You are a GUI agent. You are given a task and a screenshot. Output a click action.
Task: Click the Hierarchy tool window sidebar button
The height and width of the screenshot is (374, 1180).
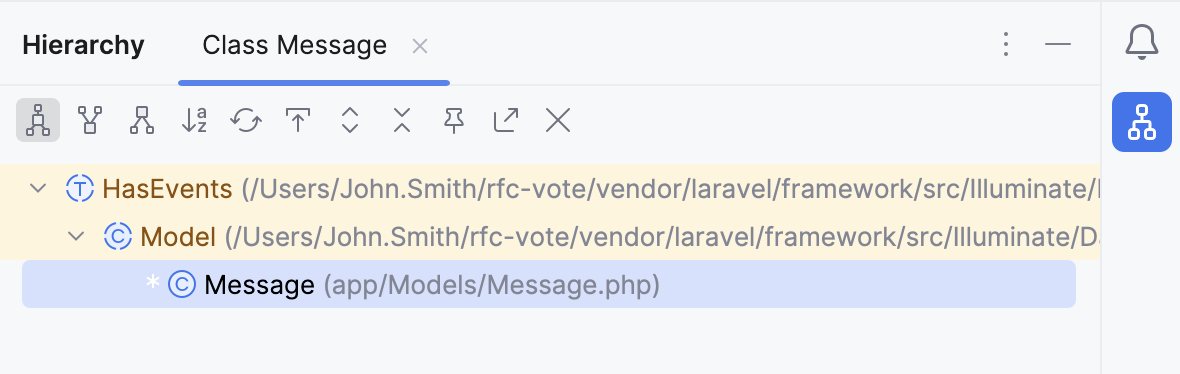coord(1142,122)
